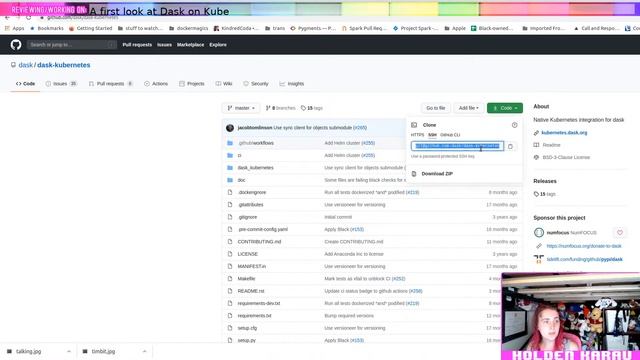This screenshot has width=640, height=360.
Task: Open the .gitattributes file
Action: coord(251,205)
